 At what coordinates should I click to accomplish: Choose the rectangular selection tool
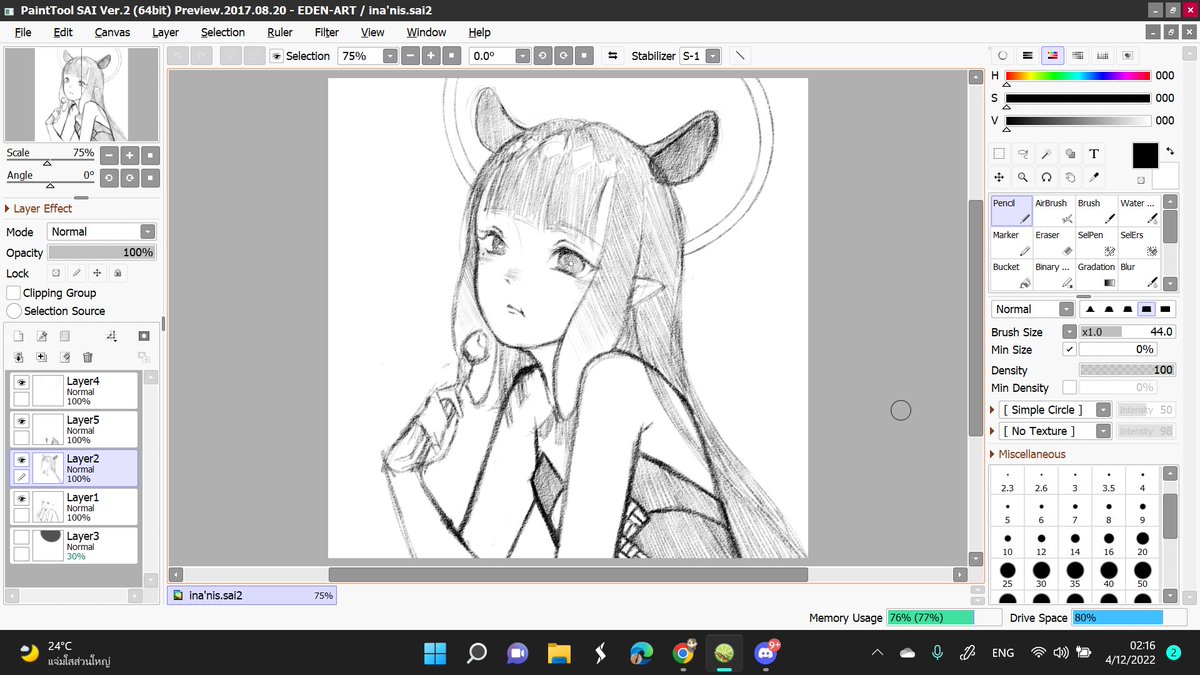999,154
